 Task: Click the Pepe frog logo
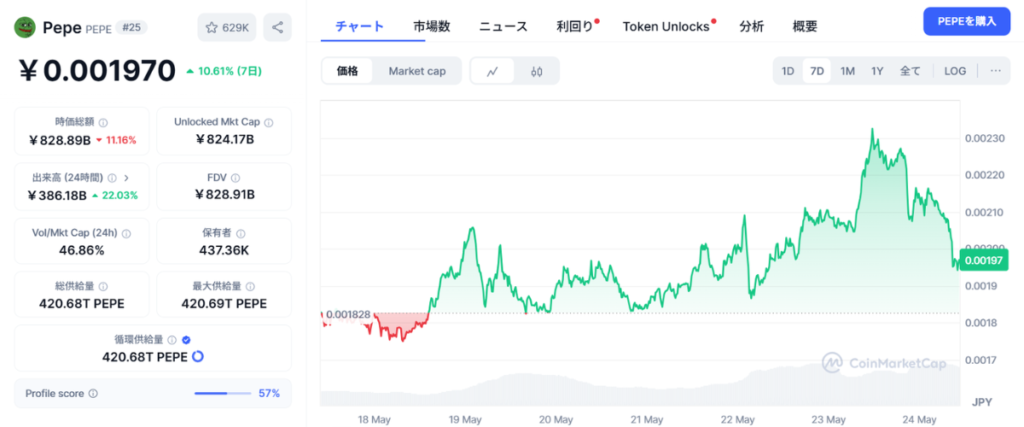25,27
